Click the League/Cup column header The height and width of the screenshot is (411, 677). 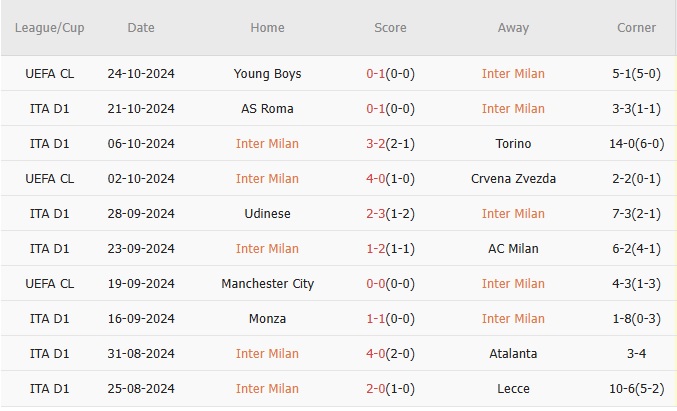point(50,28)
